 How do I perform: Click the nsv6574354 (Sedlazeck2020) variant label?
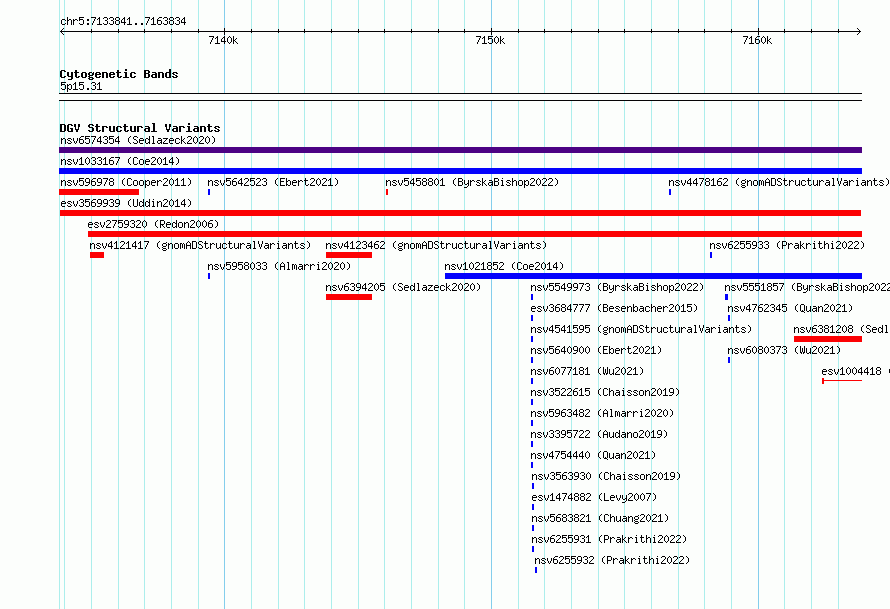click(138, 140)
